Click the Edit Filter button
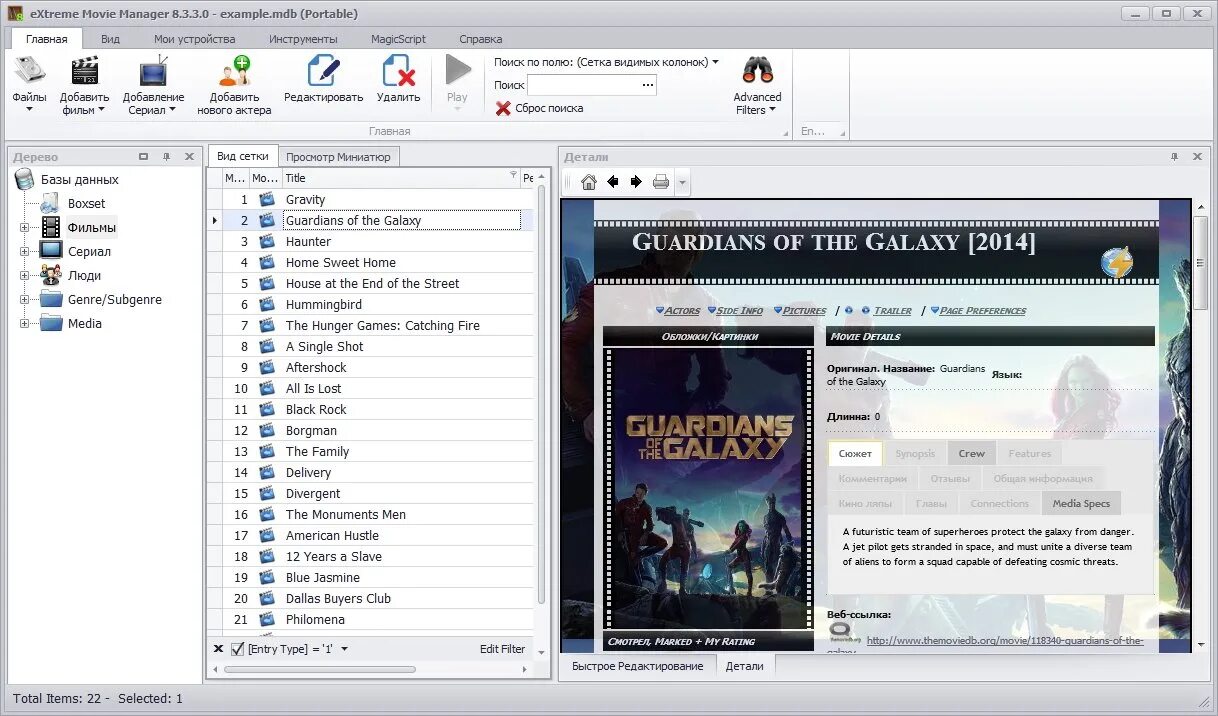 (x=502, y=649)
